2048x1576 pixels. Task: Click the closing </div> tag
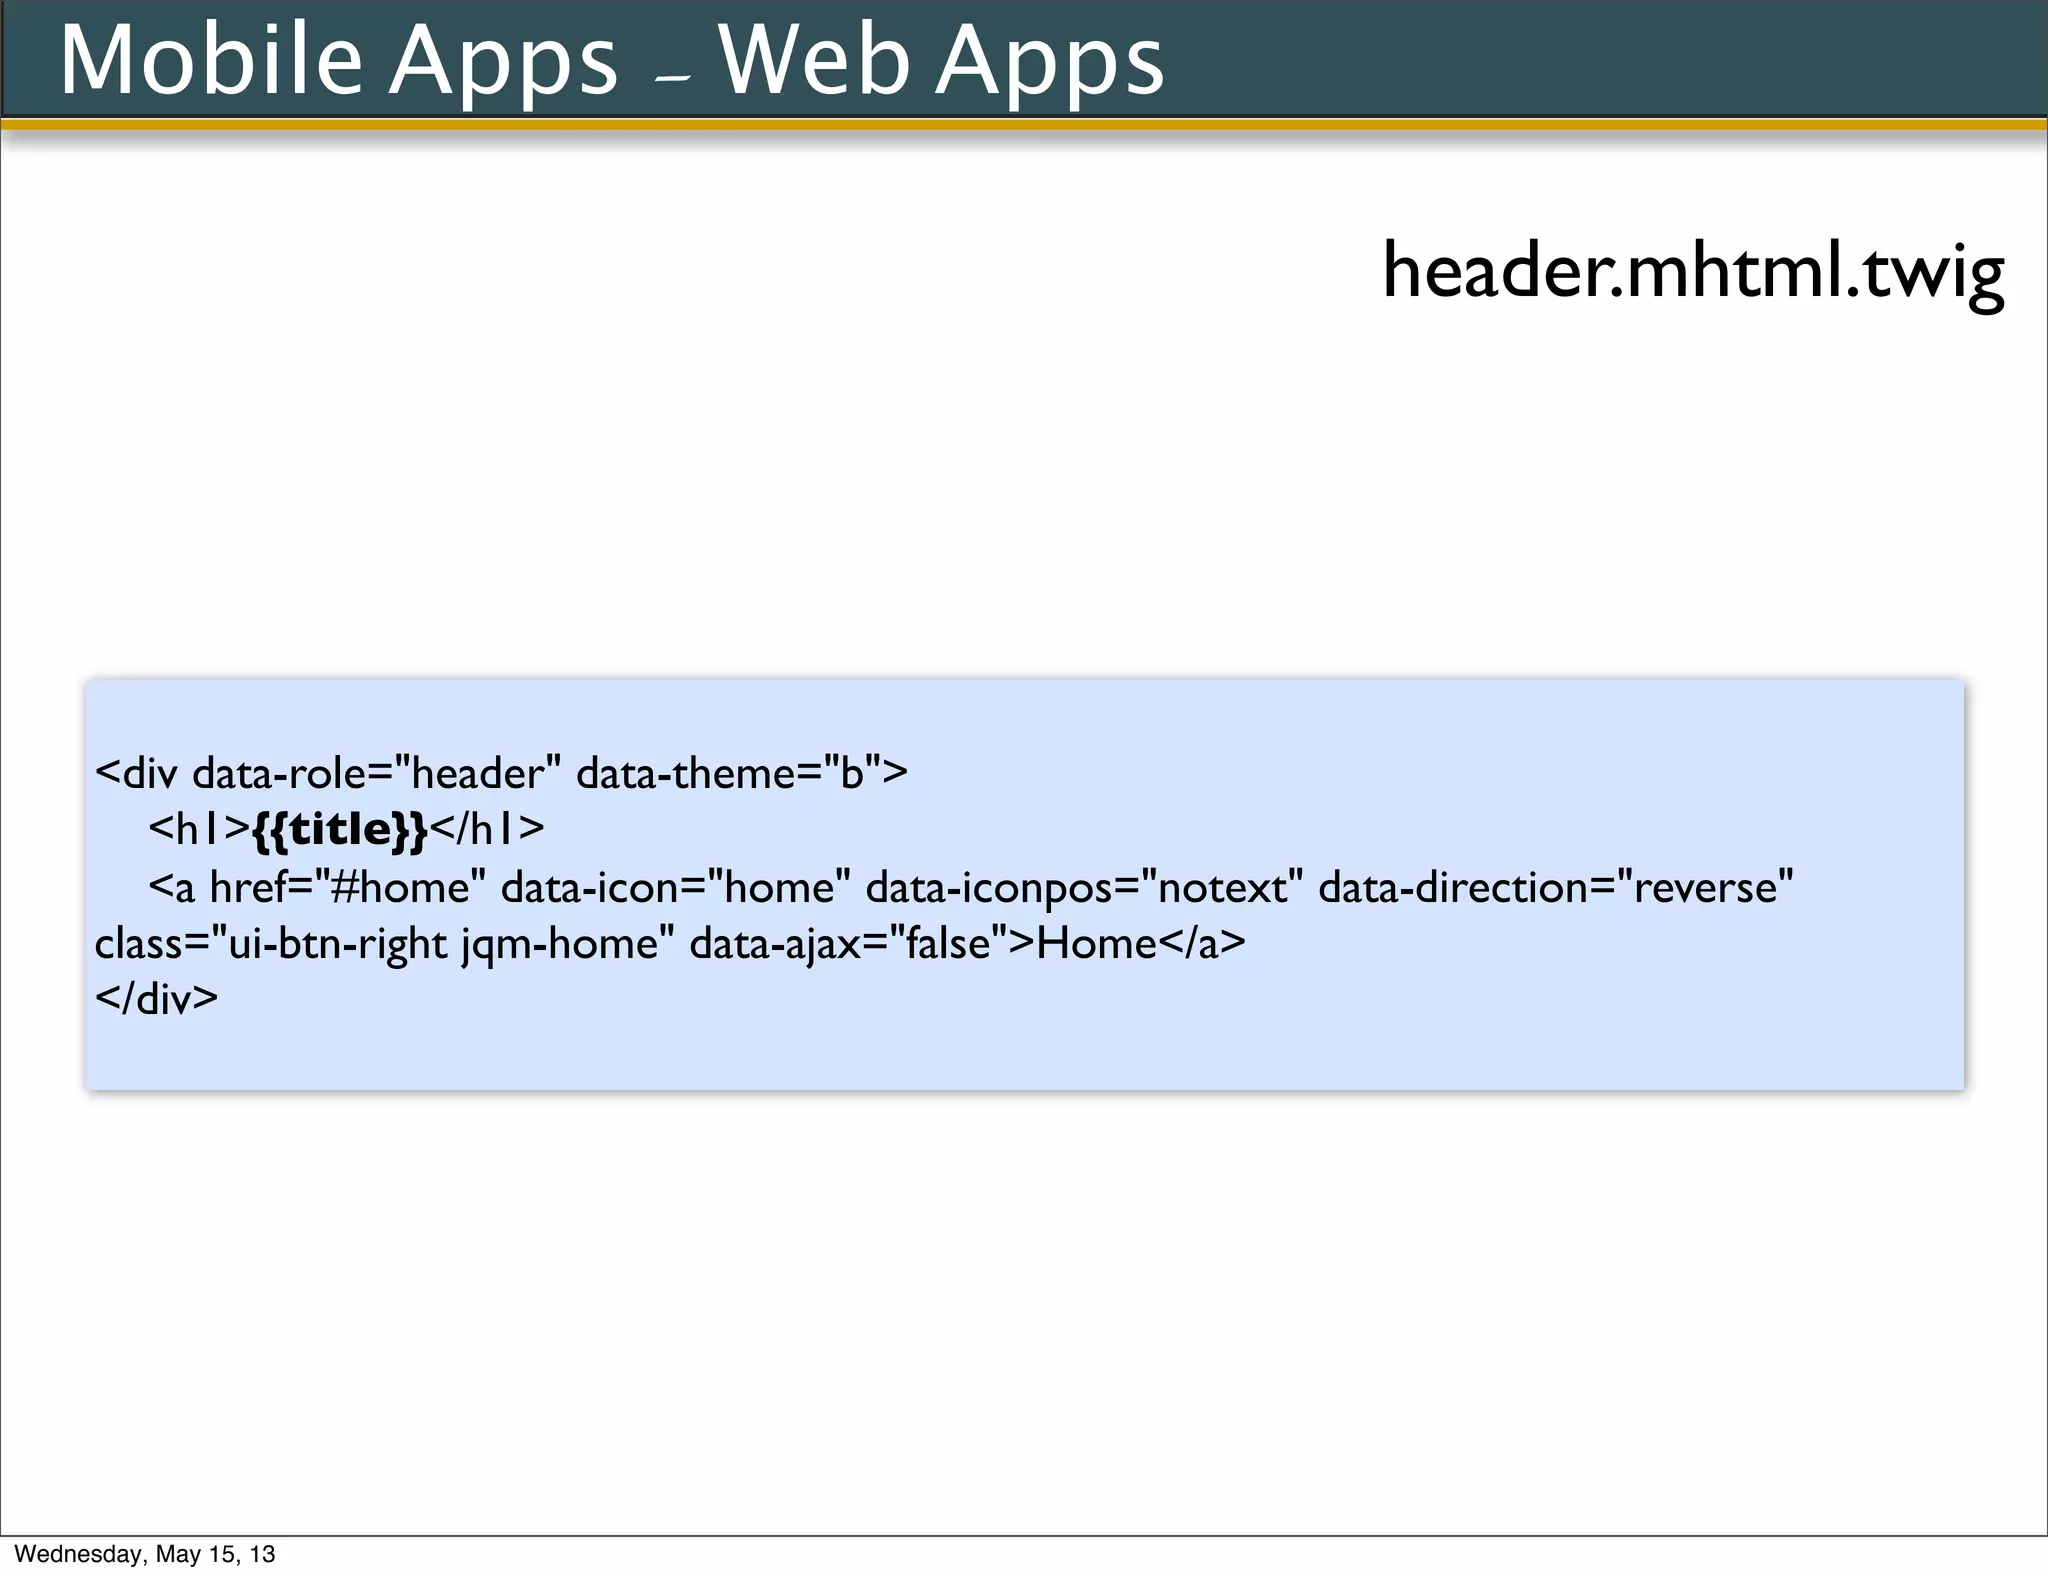coord(156,999)
